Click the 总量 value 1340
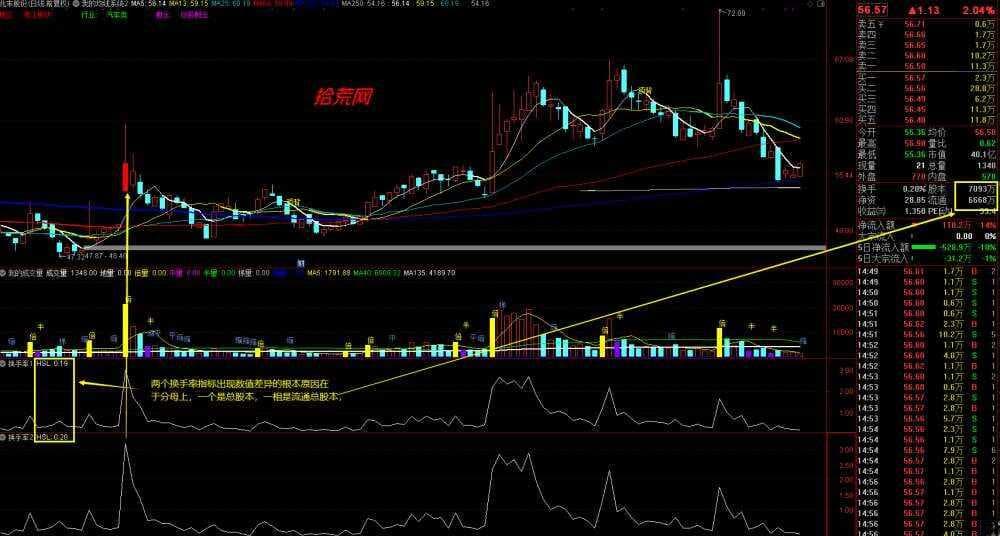This screenshot has height=536, width=1000. pos(987,165)
